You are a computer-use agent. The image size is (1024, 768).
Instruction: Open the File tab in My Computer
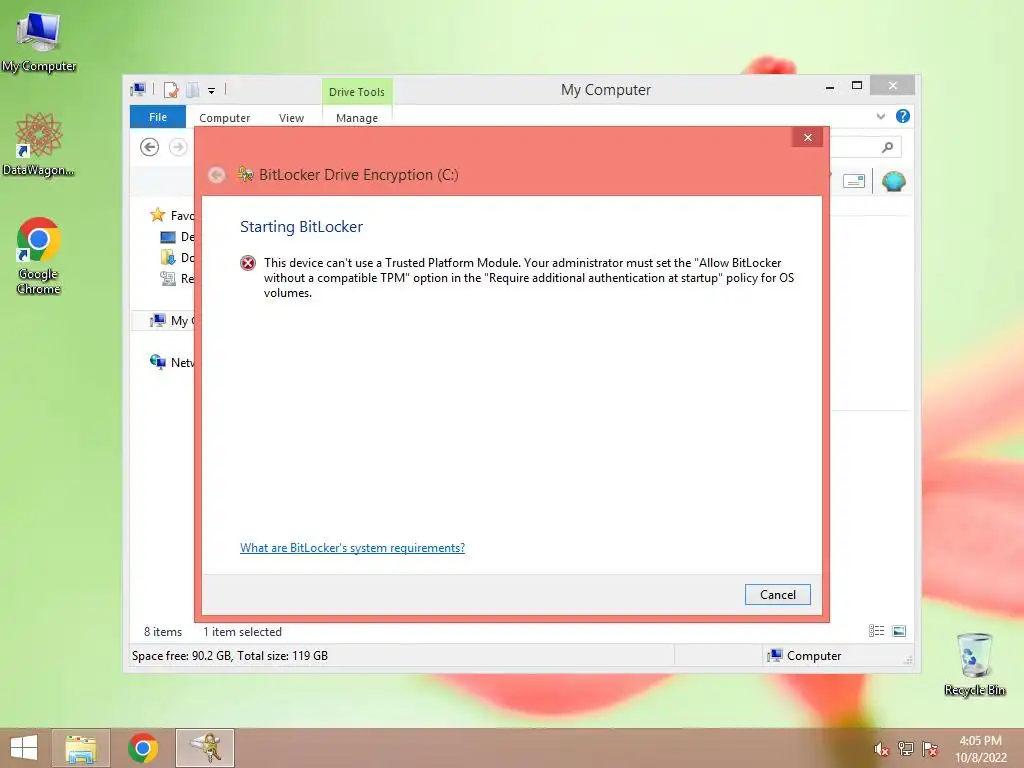(158, 117)
